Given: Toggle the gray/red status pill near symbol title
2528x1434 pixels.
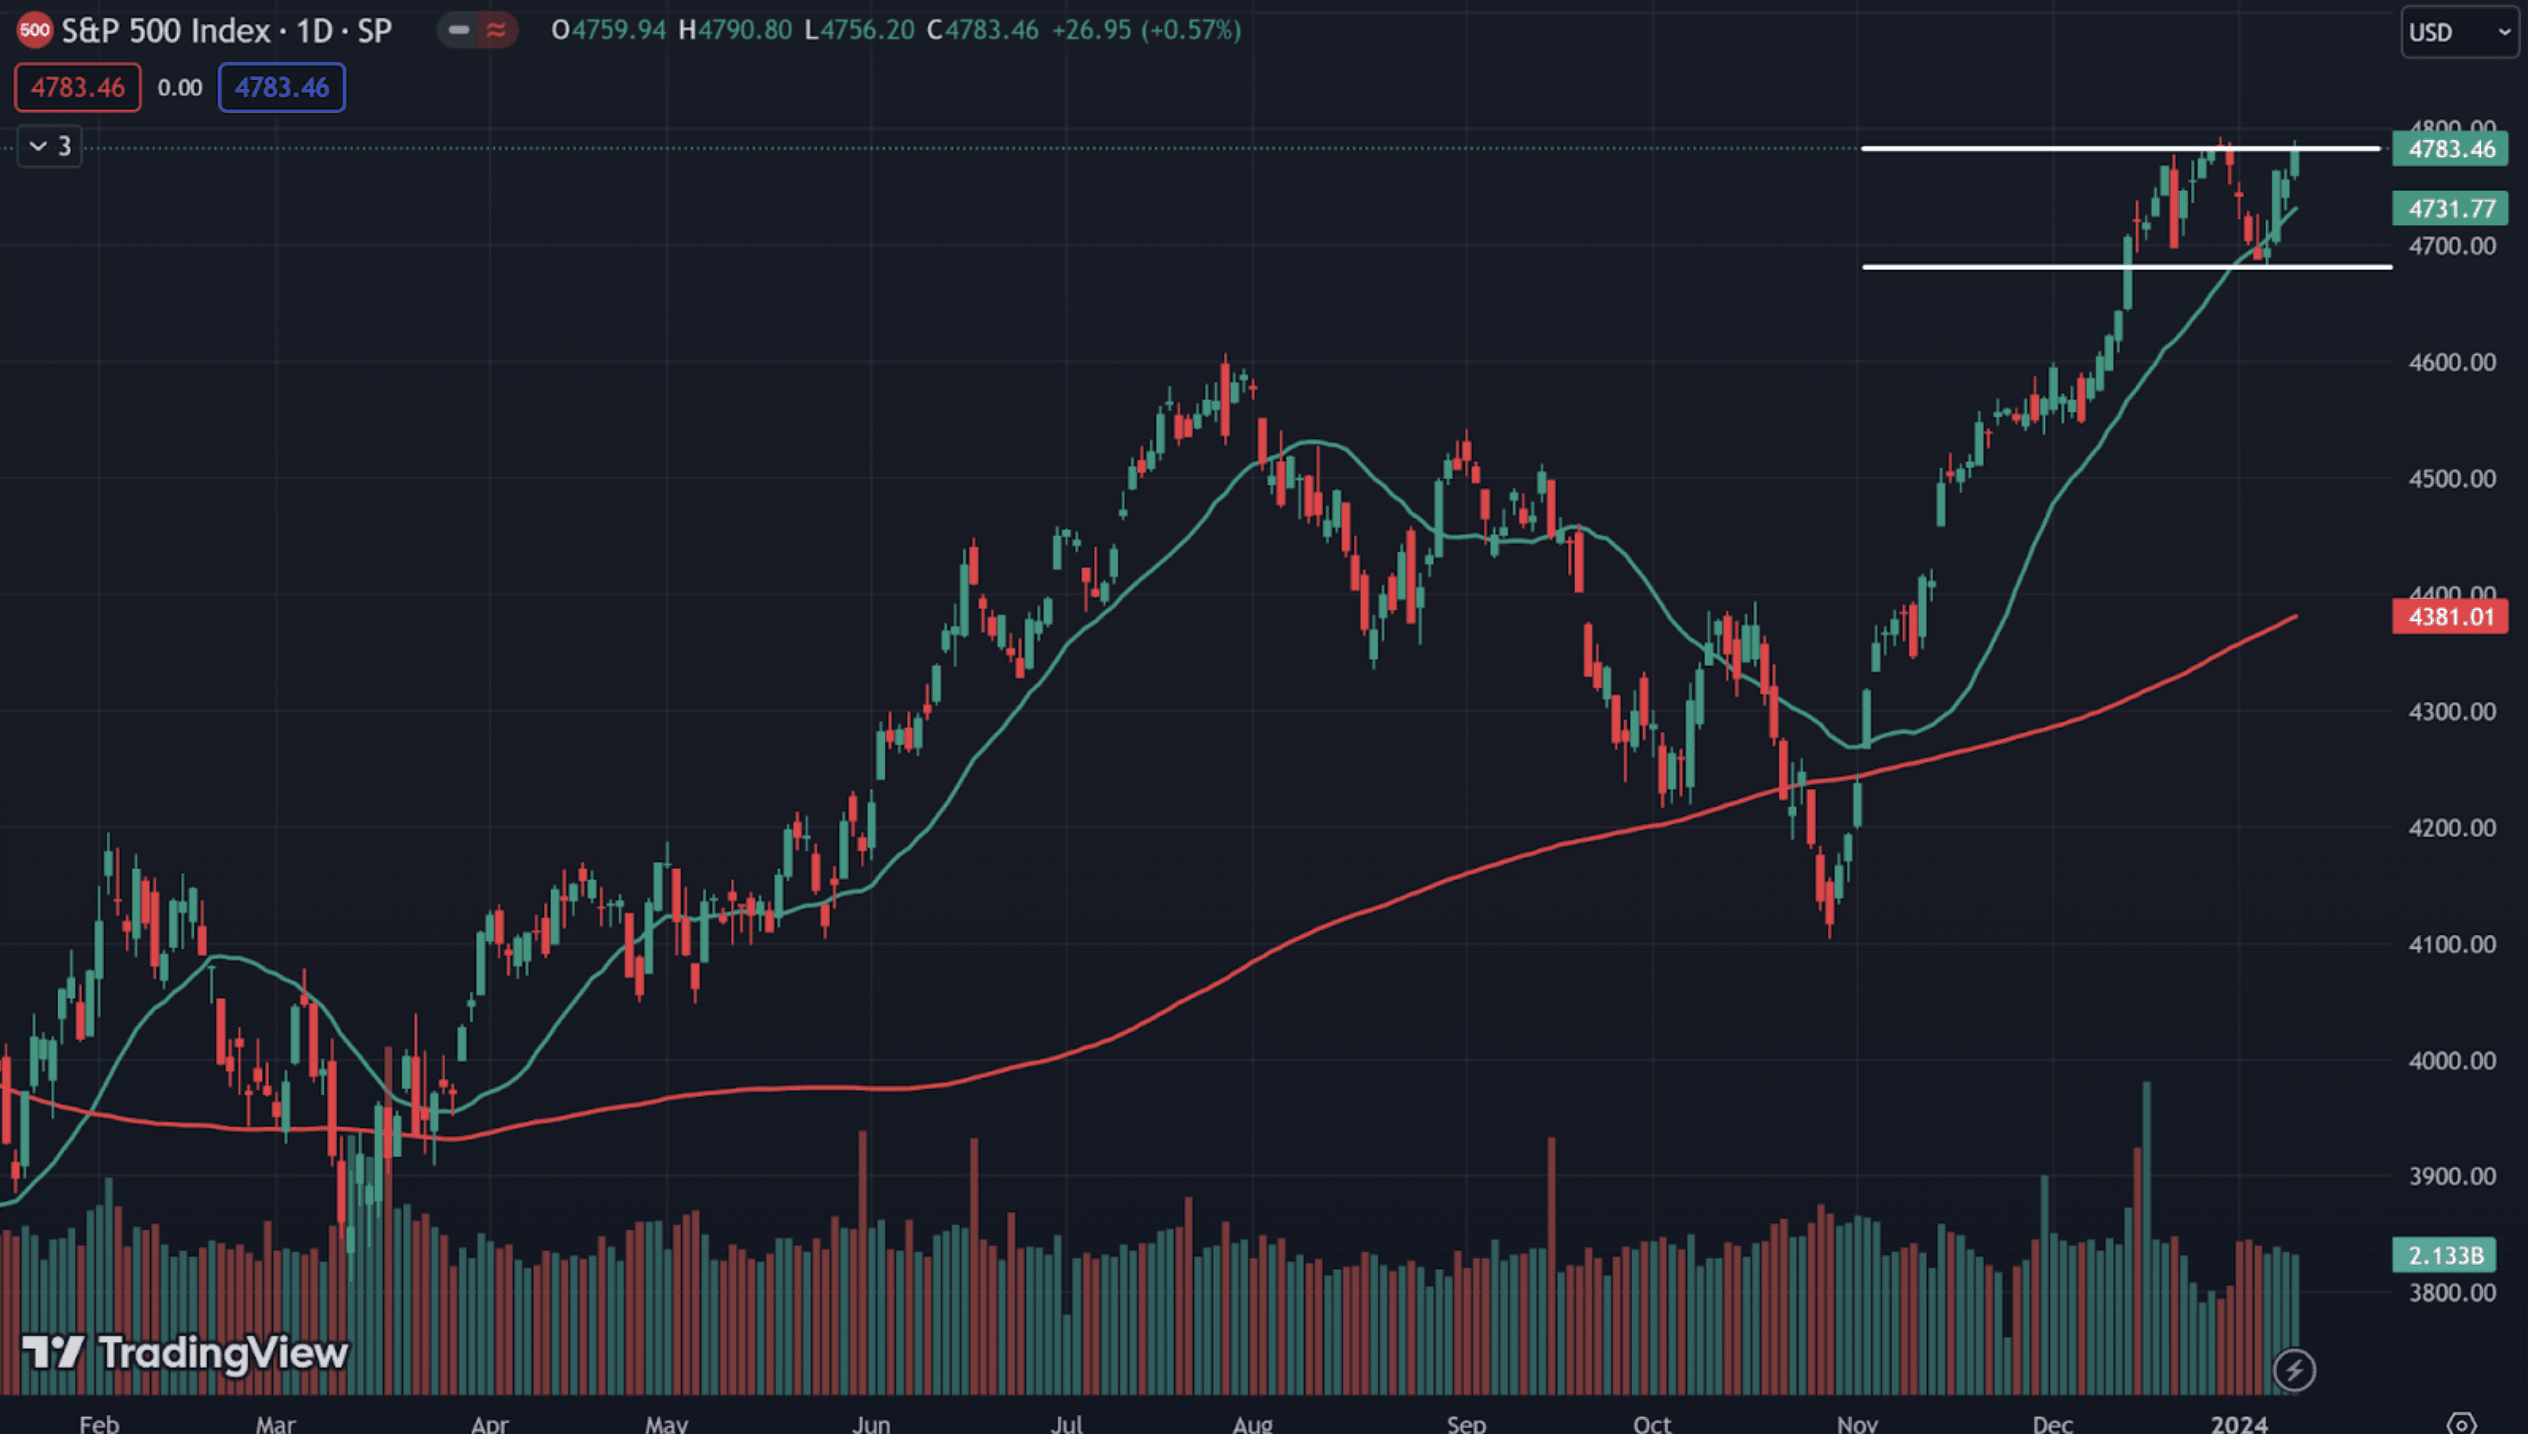Looking at the screenshot, I should click(x=477, y=30).
